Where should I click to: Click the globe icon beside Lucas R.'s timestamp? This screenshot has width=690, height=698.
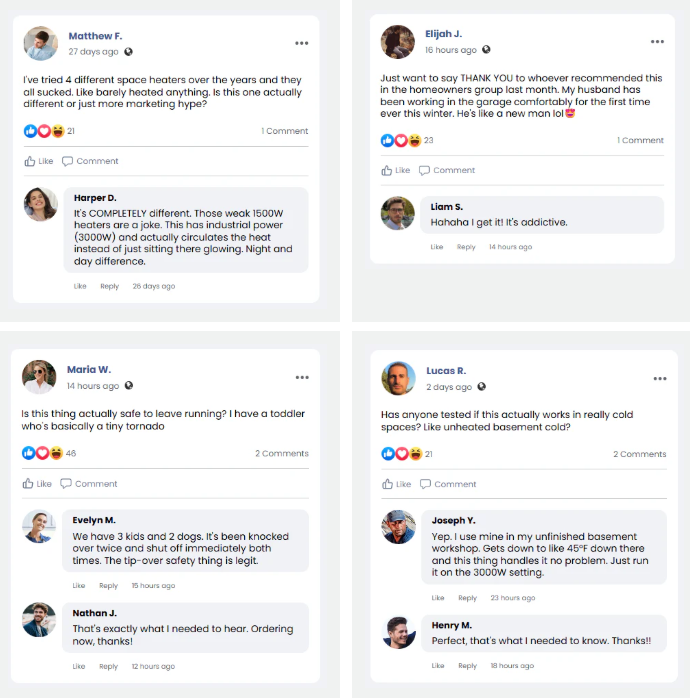[482, 387]
